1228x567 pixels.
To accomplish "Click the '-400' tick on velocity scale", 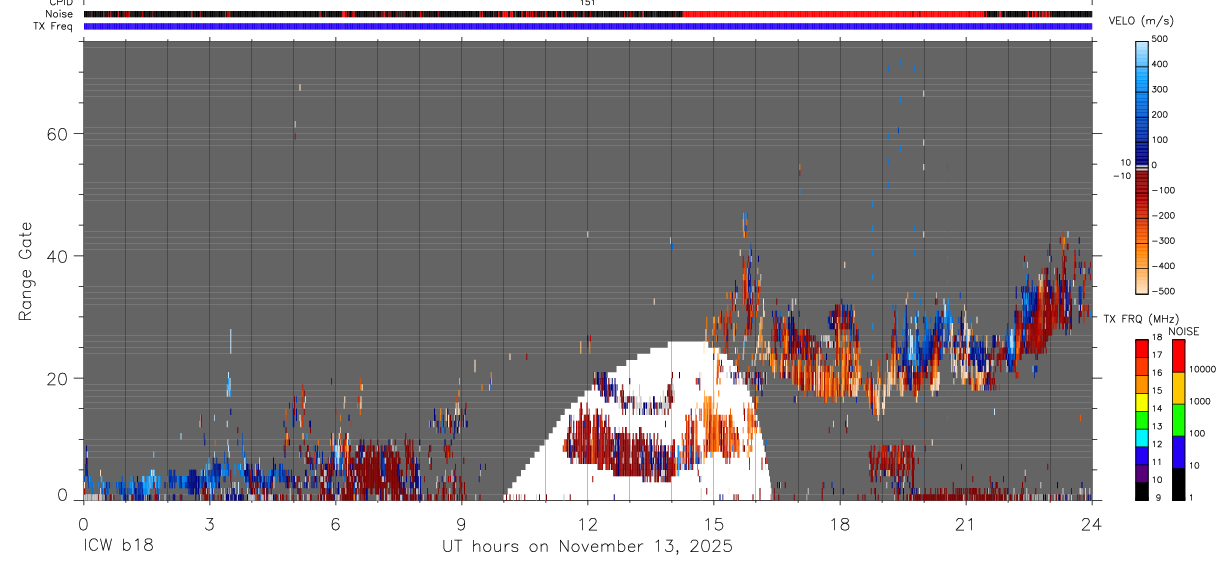I will [1166, 266].
